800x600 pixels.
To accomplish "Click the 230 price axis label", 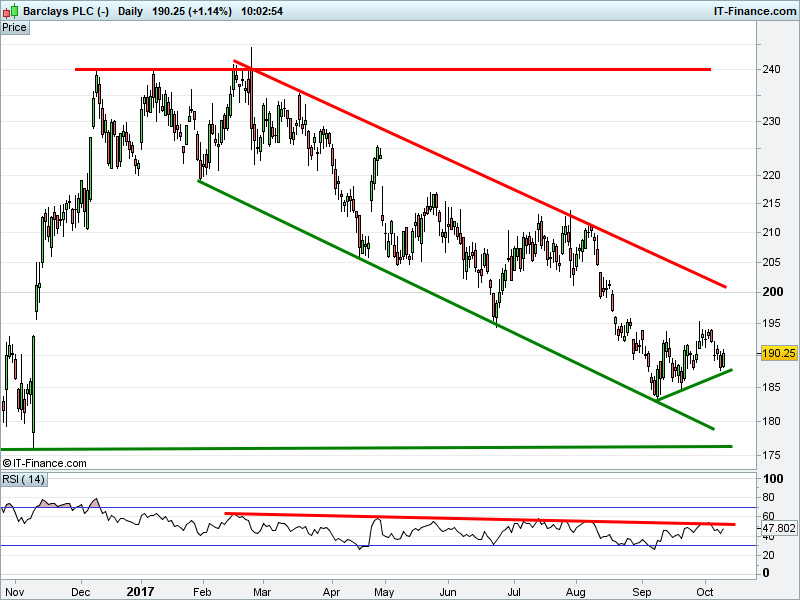I will [771, 121].
